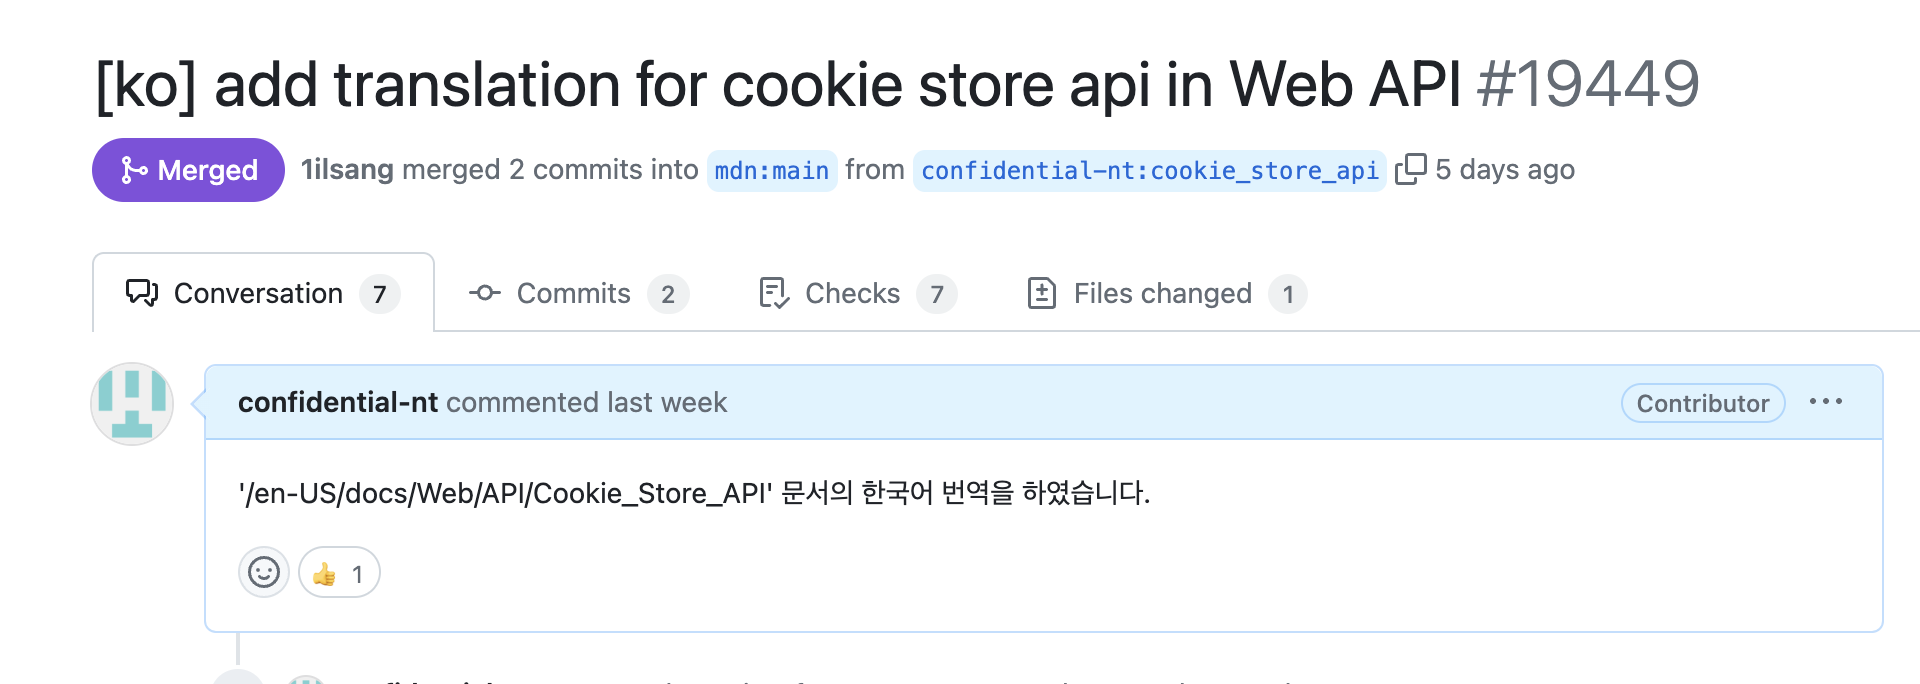
Task: Open the mdn:main base branch link
Action: 771,171
